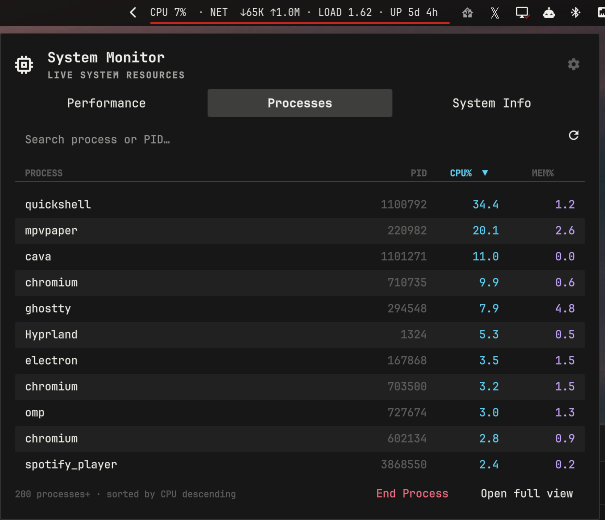The height and width of the screenshot is (520, 605).
Task: Click the processes count status text
Action: coord(125,494)
